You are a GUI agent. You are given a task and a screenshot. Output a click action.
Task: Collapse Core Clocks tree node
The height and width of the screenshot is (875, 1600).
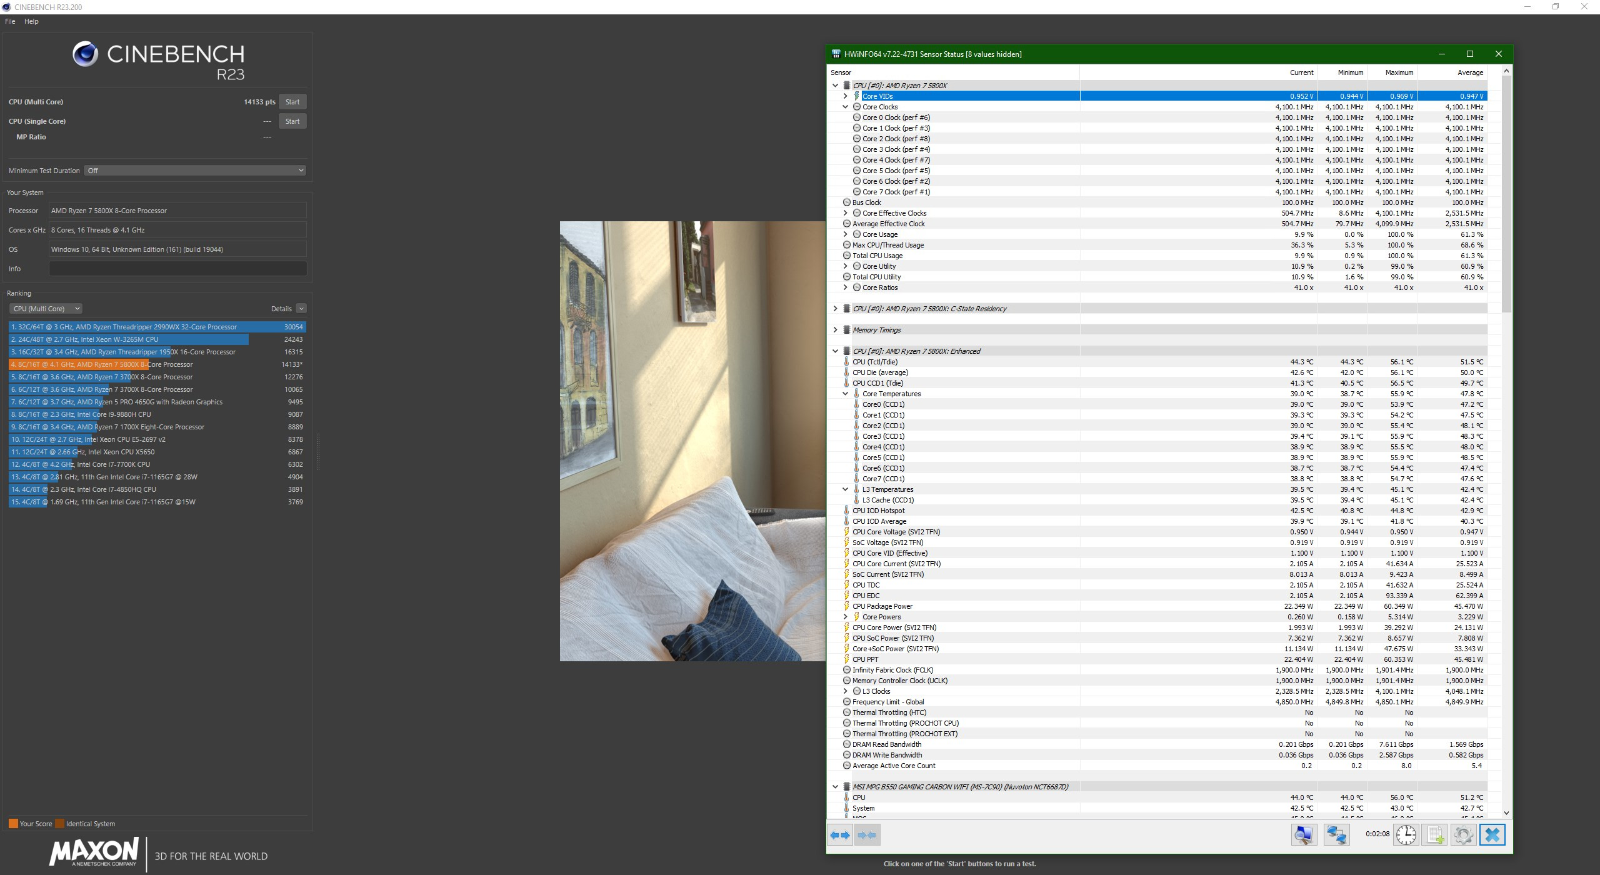(845, 107)
